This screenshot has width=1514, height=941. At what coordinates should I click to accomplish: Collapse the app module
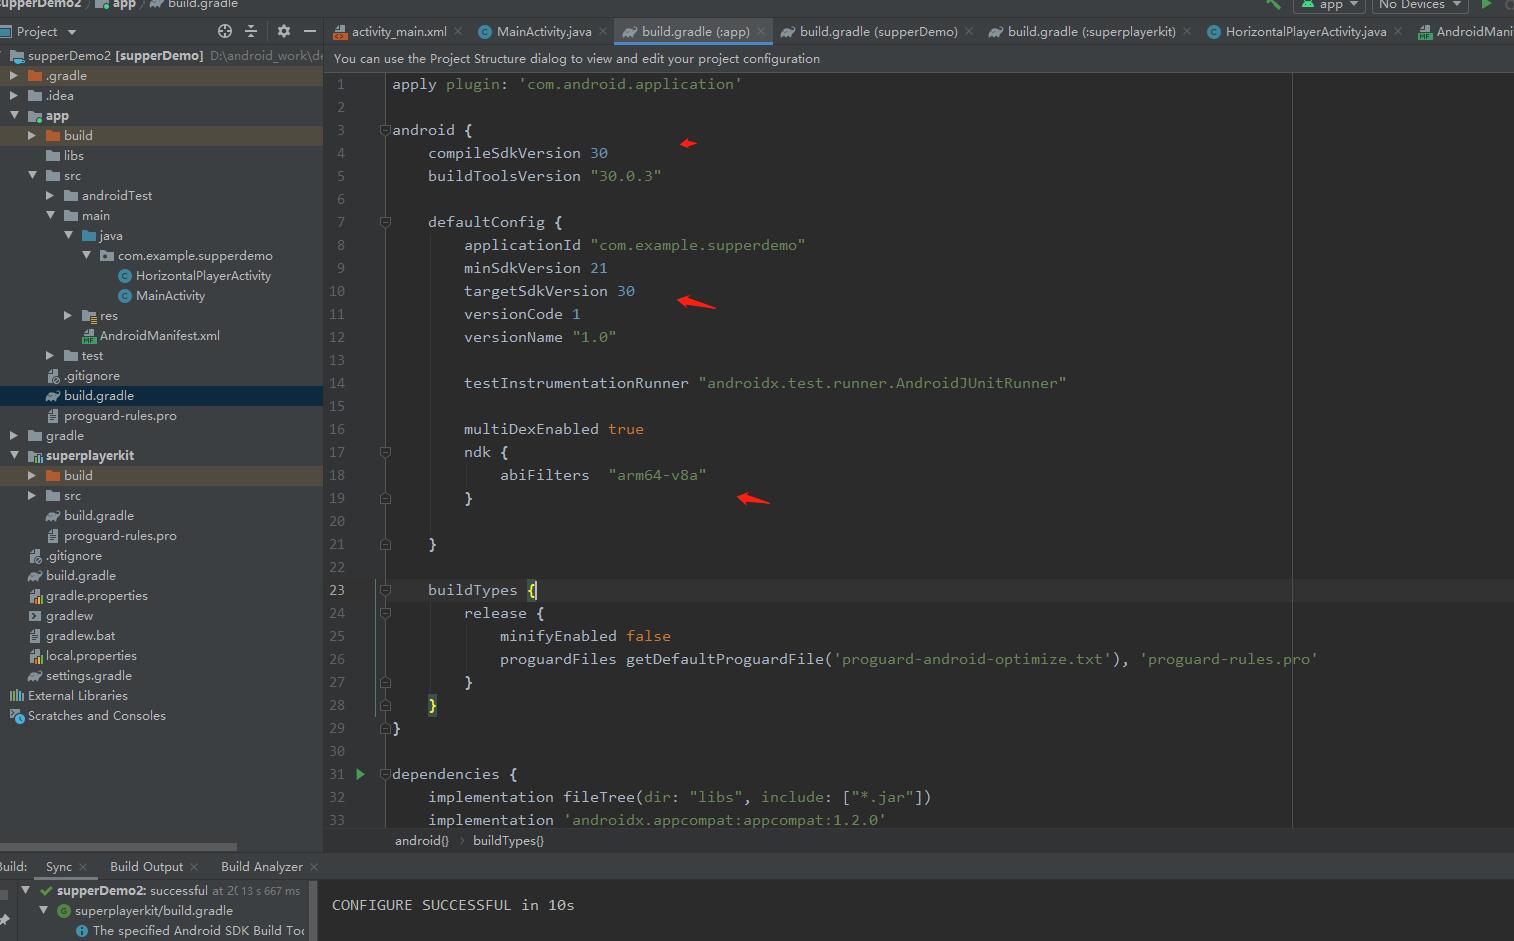[14, 115]
